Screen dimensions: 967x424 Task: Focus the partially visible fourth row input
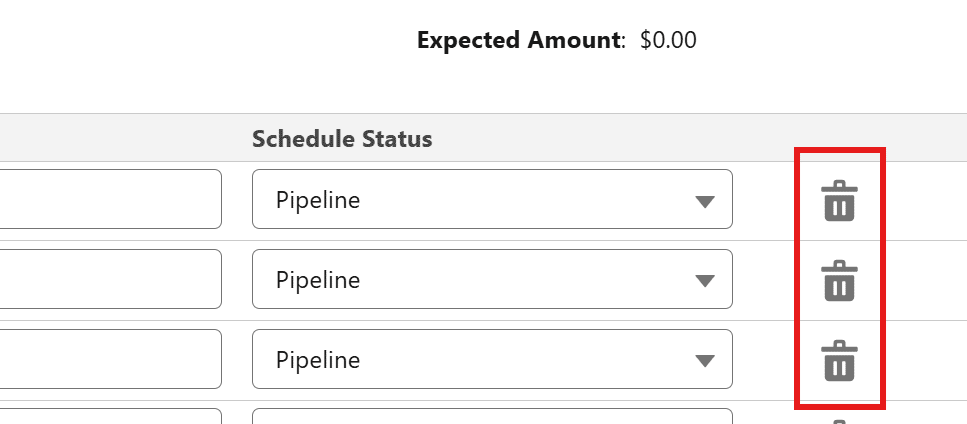tap(110, 416)
